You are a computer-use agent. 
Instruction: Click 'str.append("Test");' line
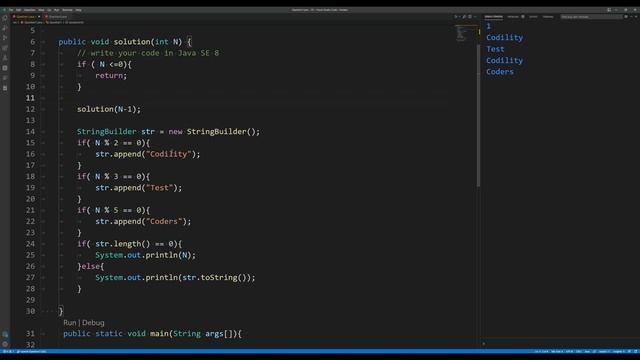138,188
